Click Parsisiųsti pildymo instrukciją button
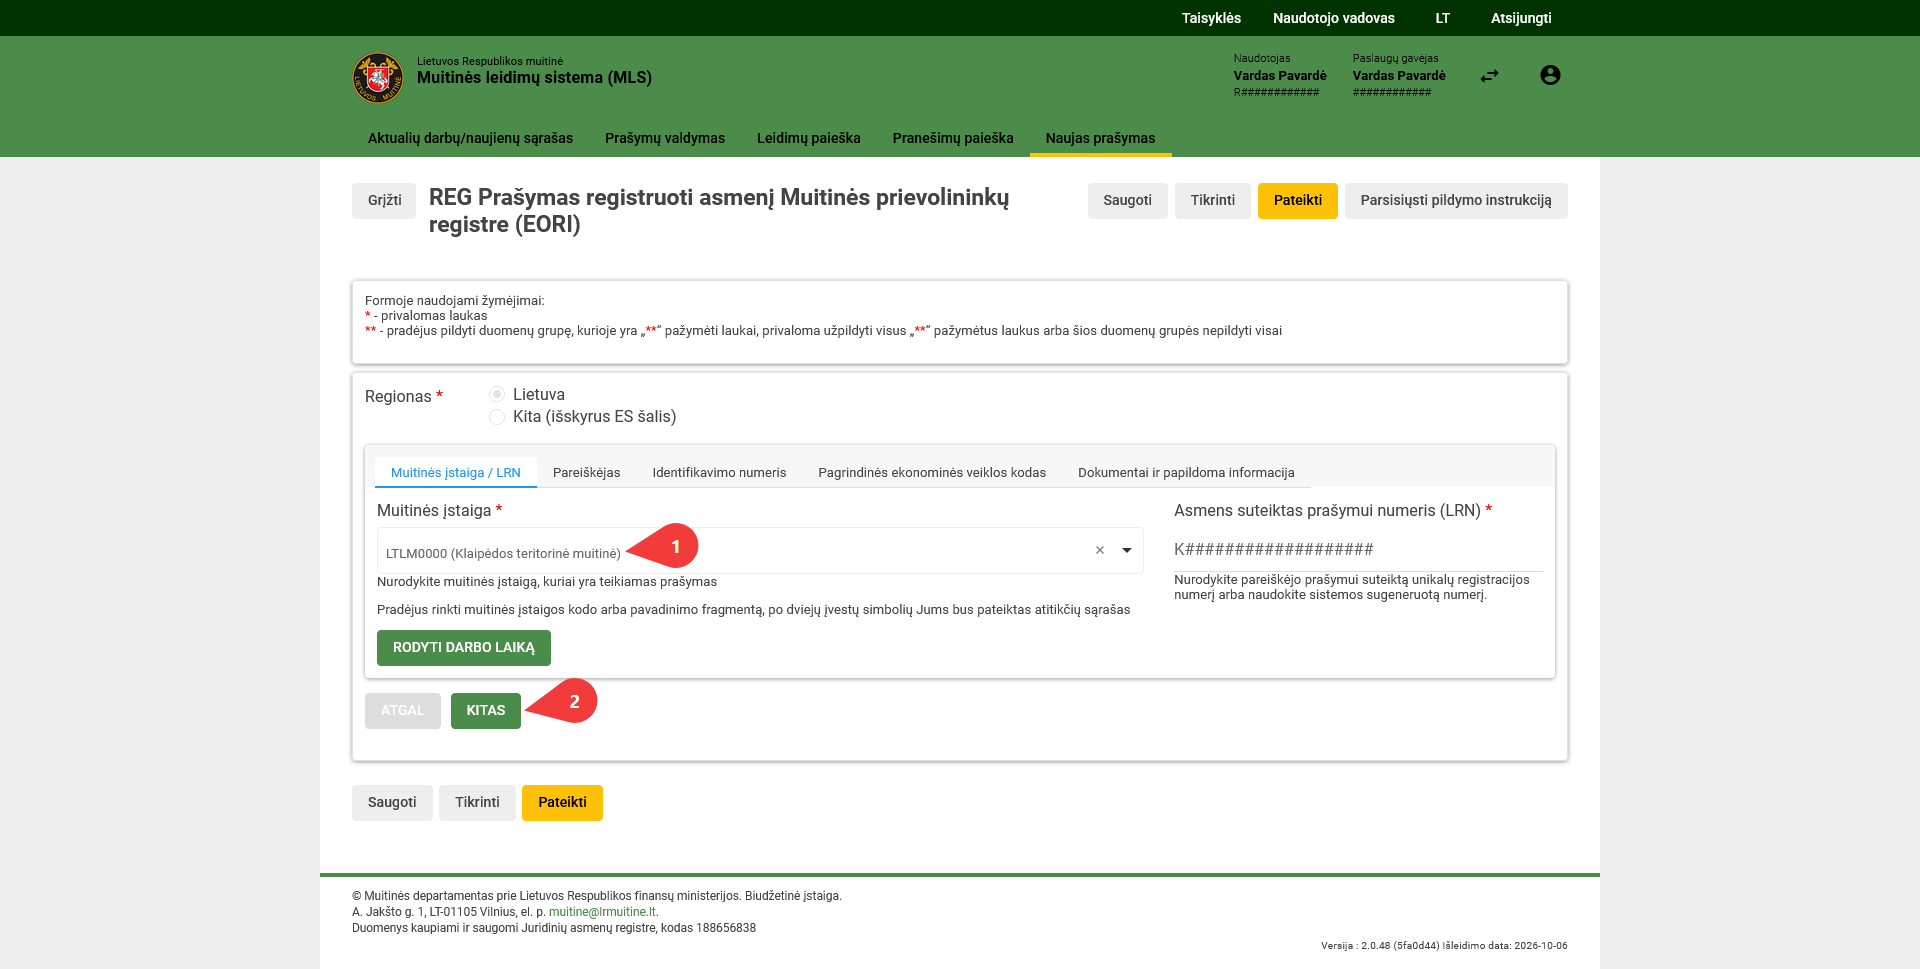The height and width of the screenshot is (969, 1920). point(1456,200)
